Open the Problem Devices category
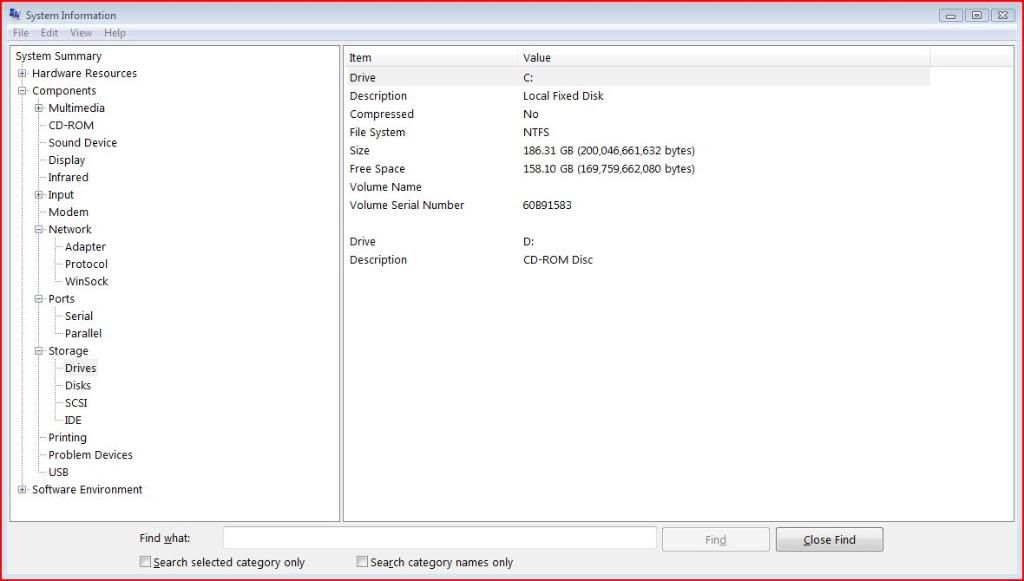The width and height of the screenshot is (1024, 581). tap(90, 455)
